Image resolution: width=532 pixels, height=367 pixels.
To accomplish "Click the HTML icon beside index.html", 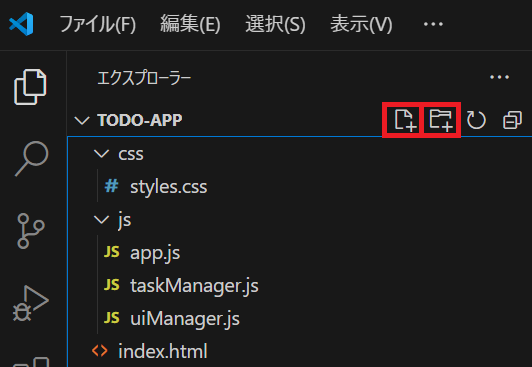I will click(100, 351).
